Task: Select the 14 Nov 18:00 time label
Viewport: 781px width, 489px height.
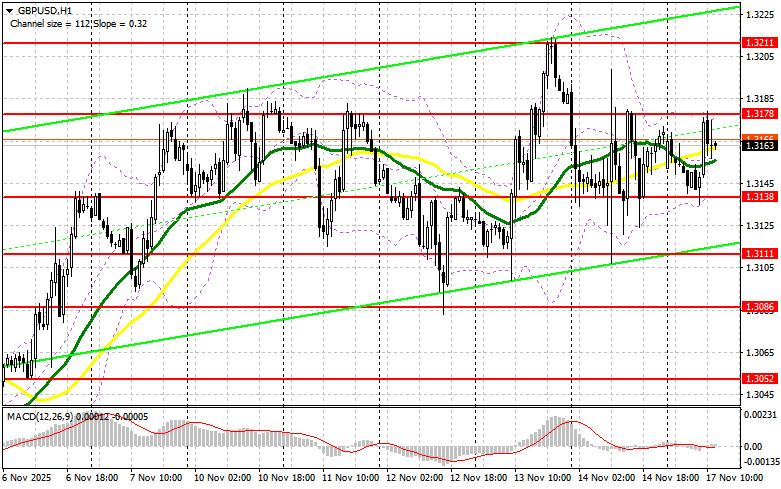Action: pyautogui.click(x=677, y=480)
